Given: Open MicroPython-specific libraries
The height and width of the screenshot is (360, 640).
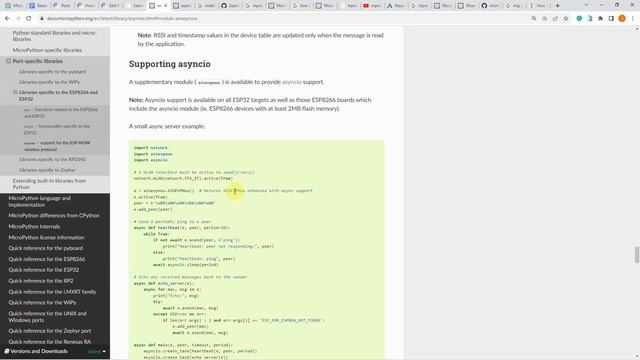Looking at the screenshot, I should click(47, 50).
